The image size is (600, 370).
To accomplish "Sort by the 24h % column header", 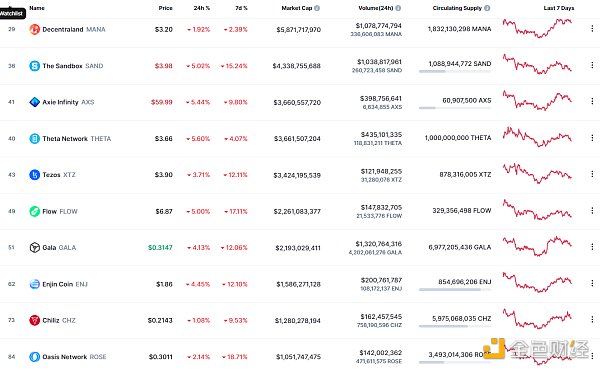I will (202, 8).
